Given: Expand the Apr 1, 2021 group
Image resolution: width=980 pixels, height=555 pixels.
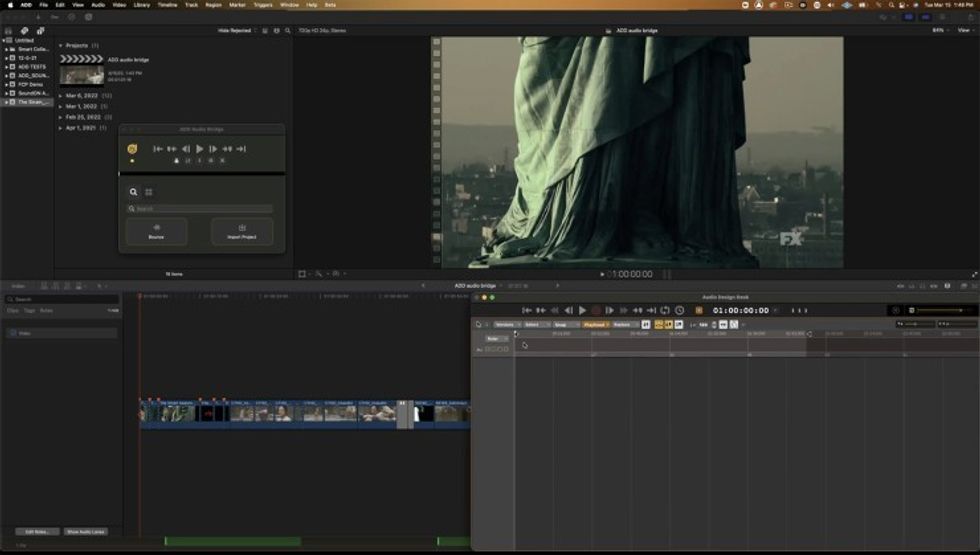Looking at the screenshot, I should point(61,128).
